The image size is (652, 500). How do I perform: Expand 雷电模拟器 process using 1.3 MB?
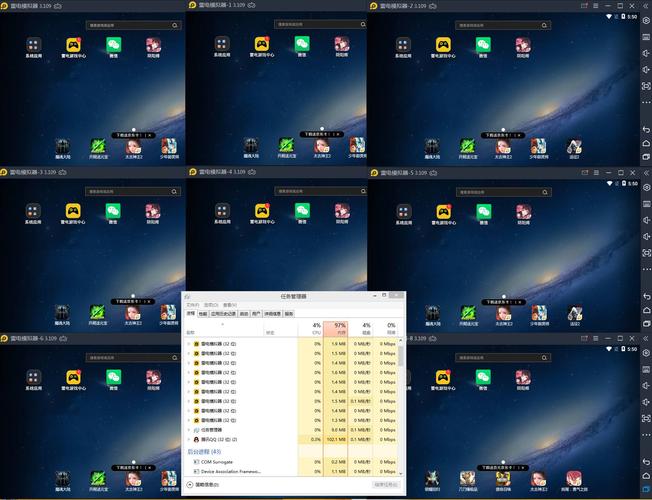[189, 420]
